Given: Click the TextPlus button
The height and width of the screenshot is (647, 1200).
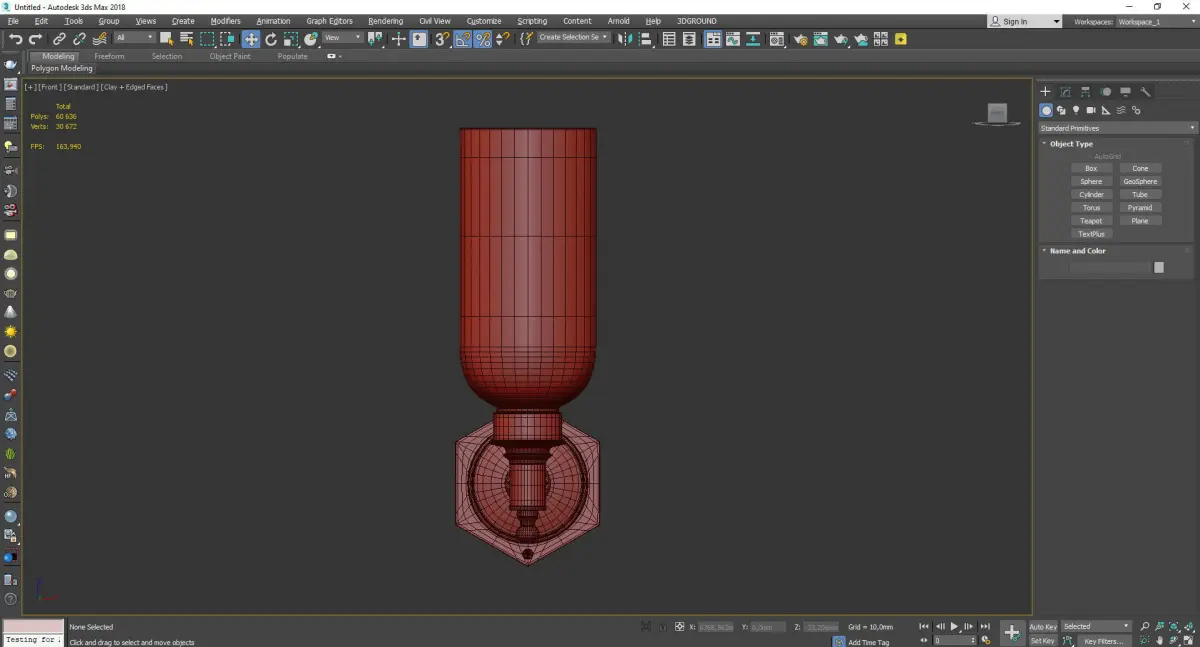Looking at the screenshot, I should [1091, 233].
